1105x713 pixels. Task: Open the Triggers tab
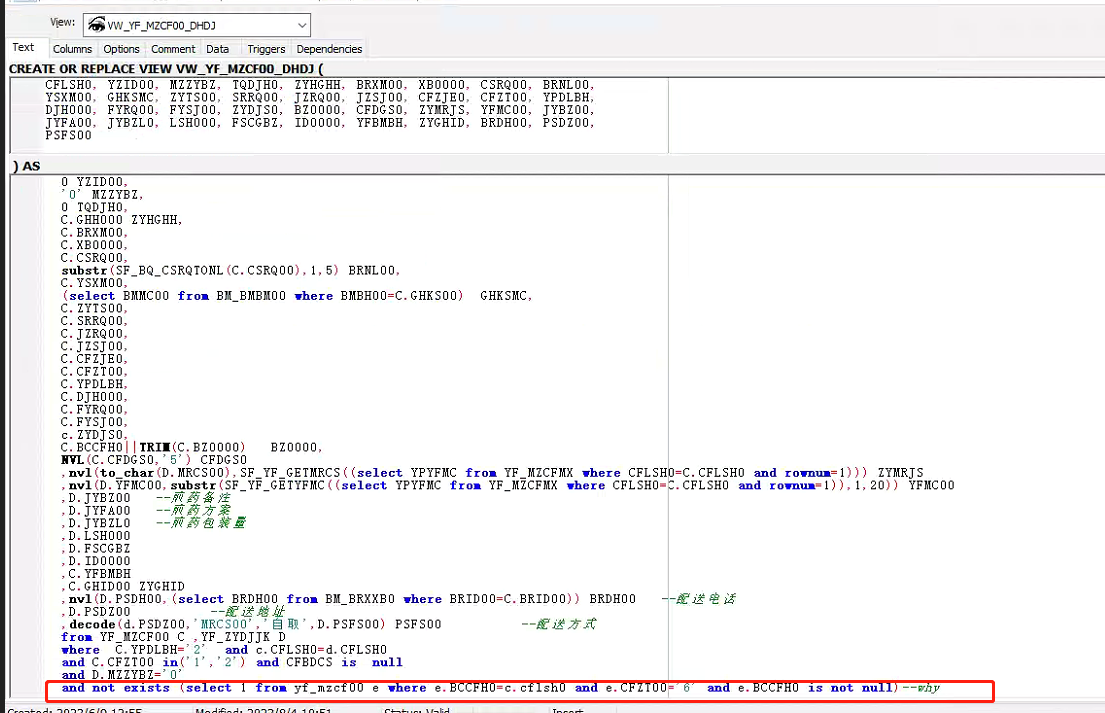coord(266,49)
